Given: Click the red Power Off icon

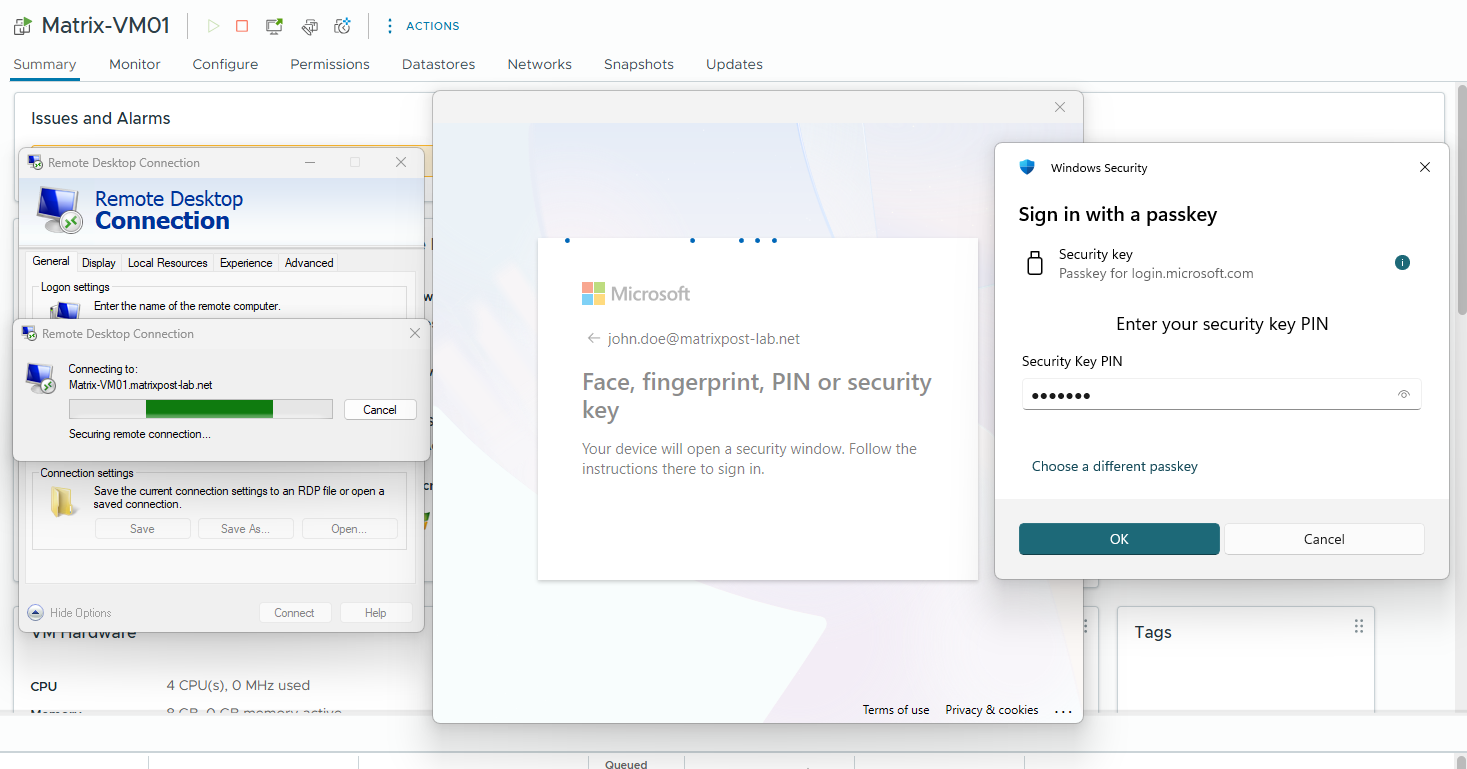Looking at the screenshot, I should click(242, 26).
